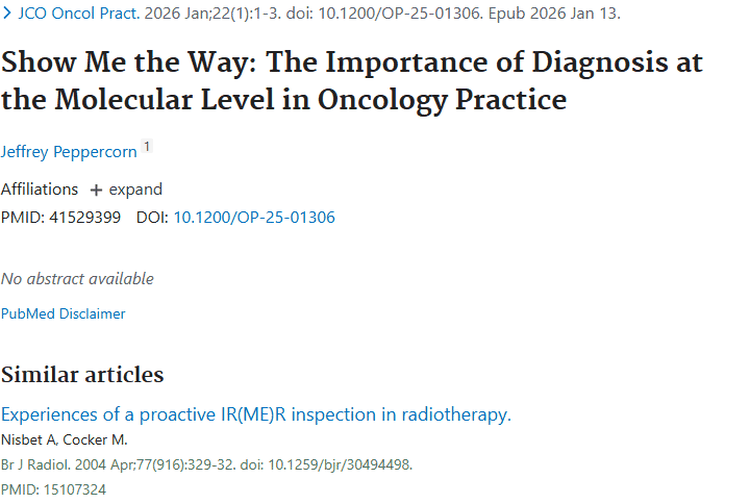Open author Jeffrey Peppercorn's link
This screenshot has width=750, height=500.
(x=69, y=150)
